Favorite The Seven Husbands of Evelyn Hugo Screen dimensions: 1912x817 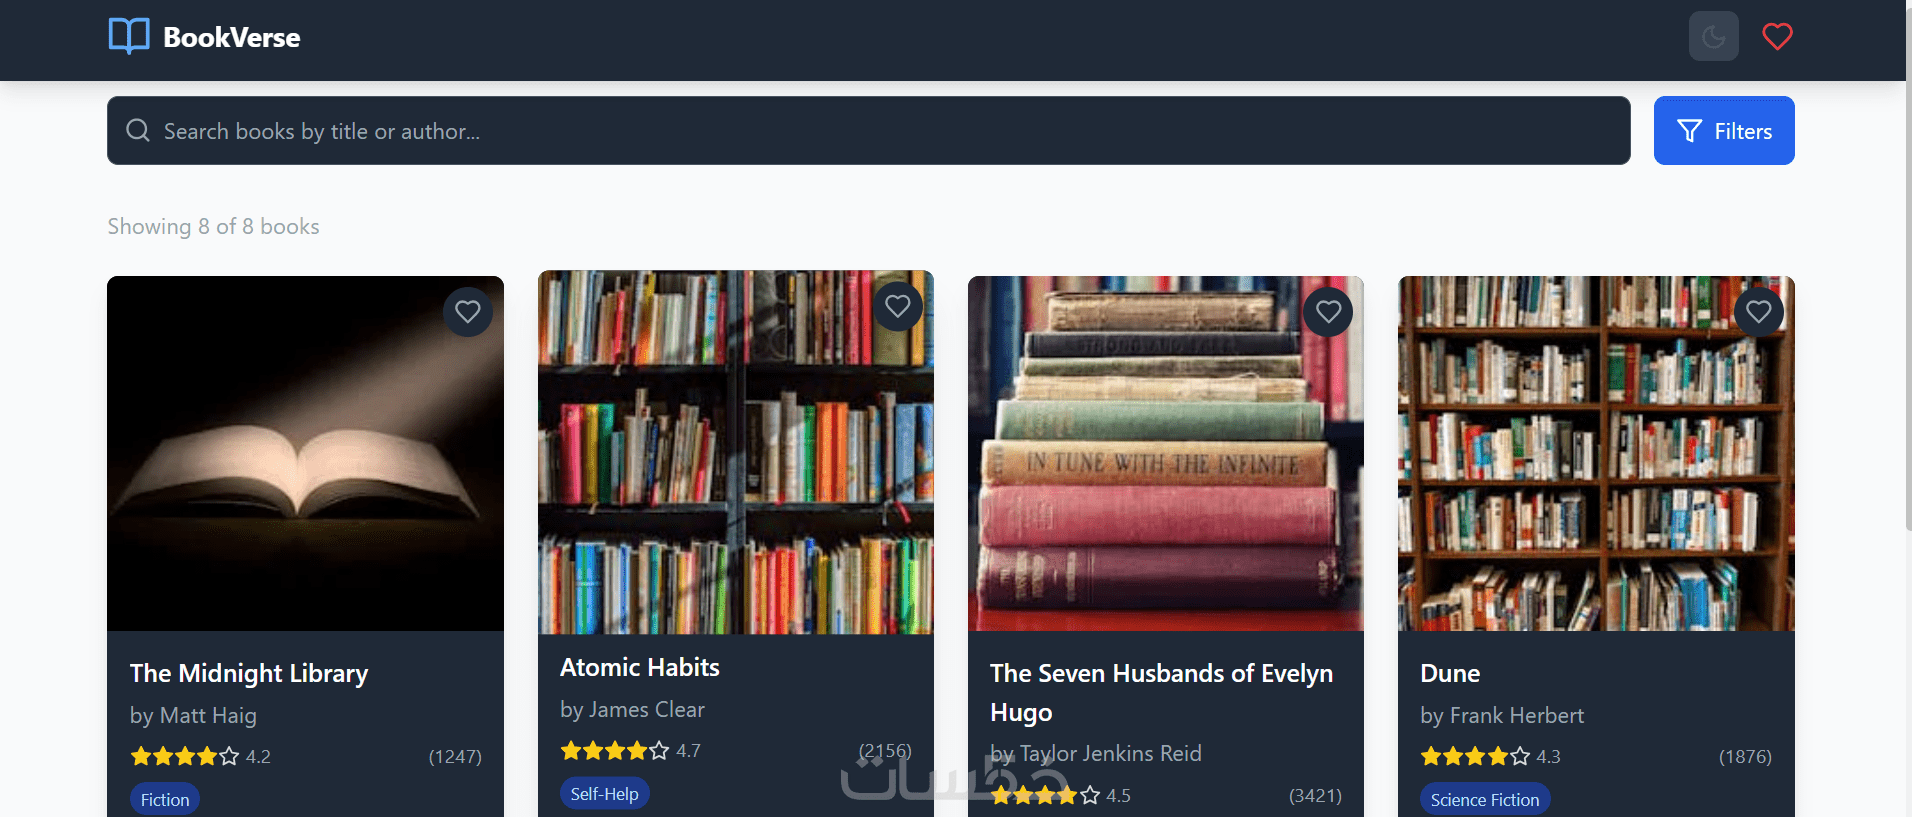1328,312
